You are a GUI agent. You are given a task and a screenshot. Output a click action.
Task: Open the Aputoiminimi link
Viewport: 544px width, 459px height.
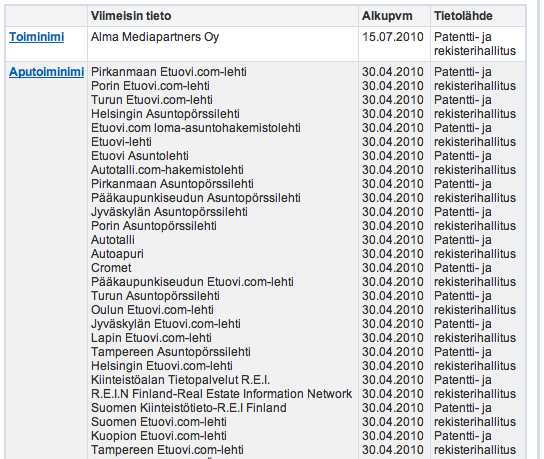[x=46, y=72]
